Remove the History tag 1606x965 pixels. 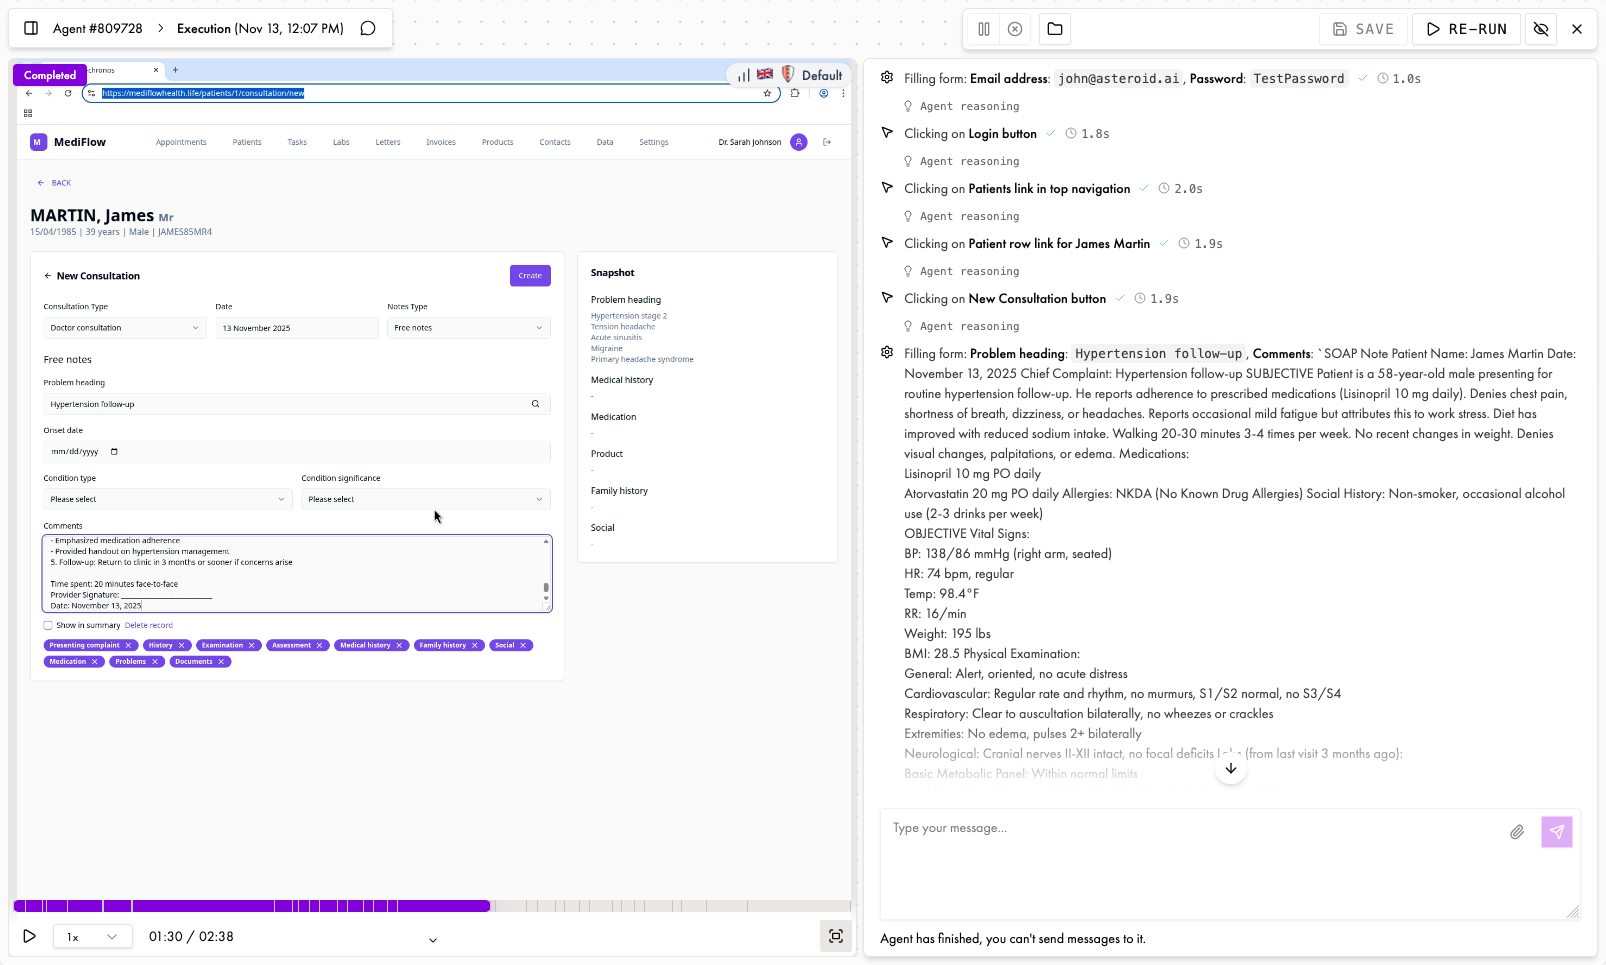point(181,645)
